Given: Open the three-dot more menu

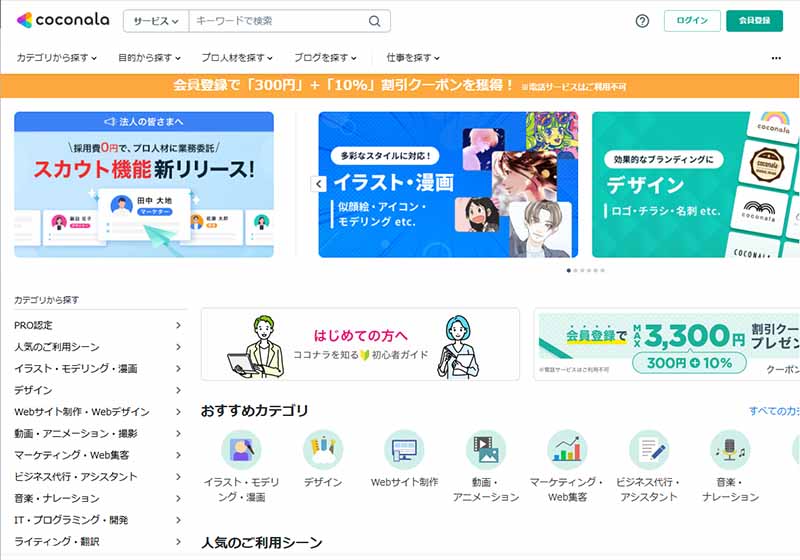Looking at the screenshot, I should (x=776, y=58).
